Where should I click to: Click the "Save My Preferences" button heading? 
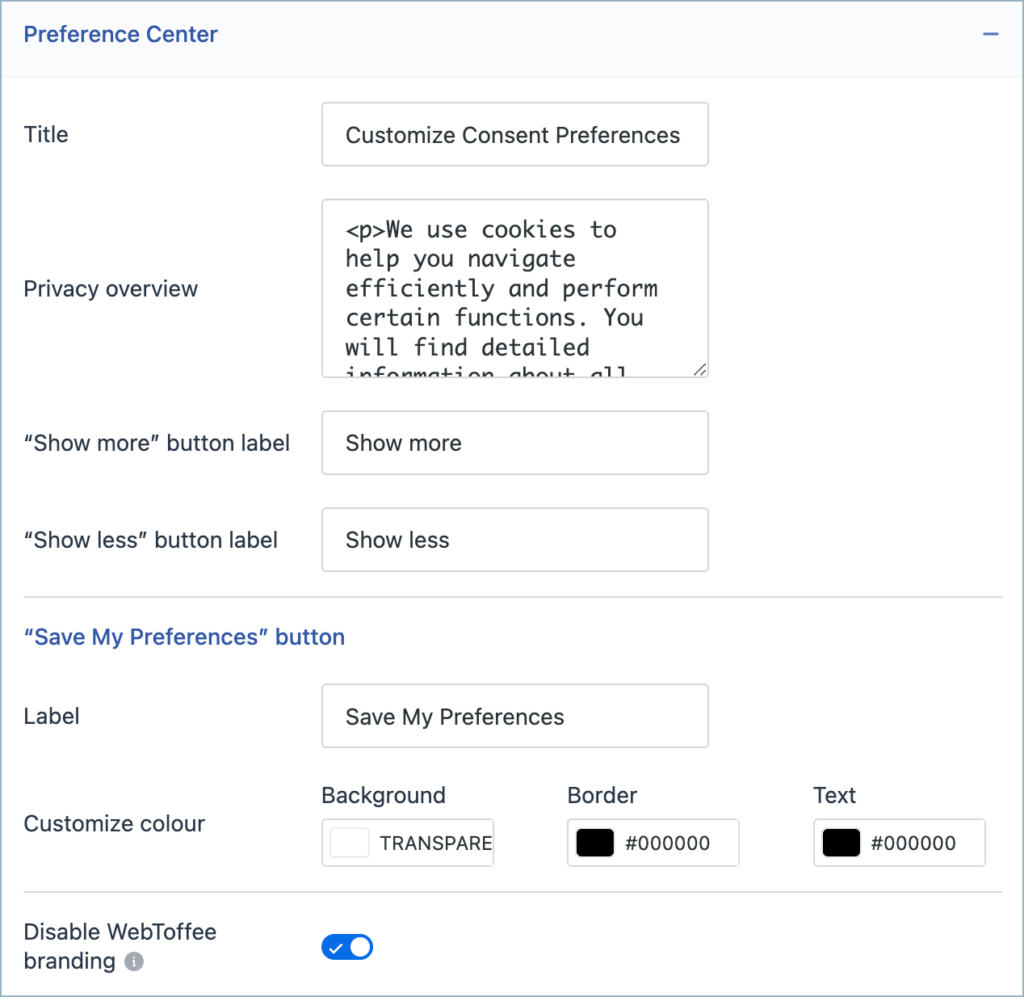(184, 637)
